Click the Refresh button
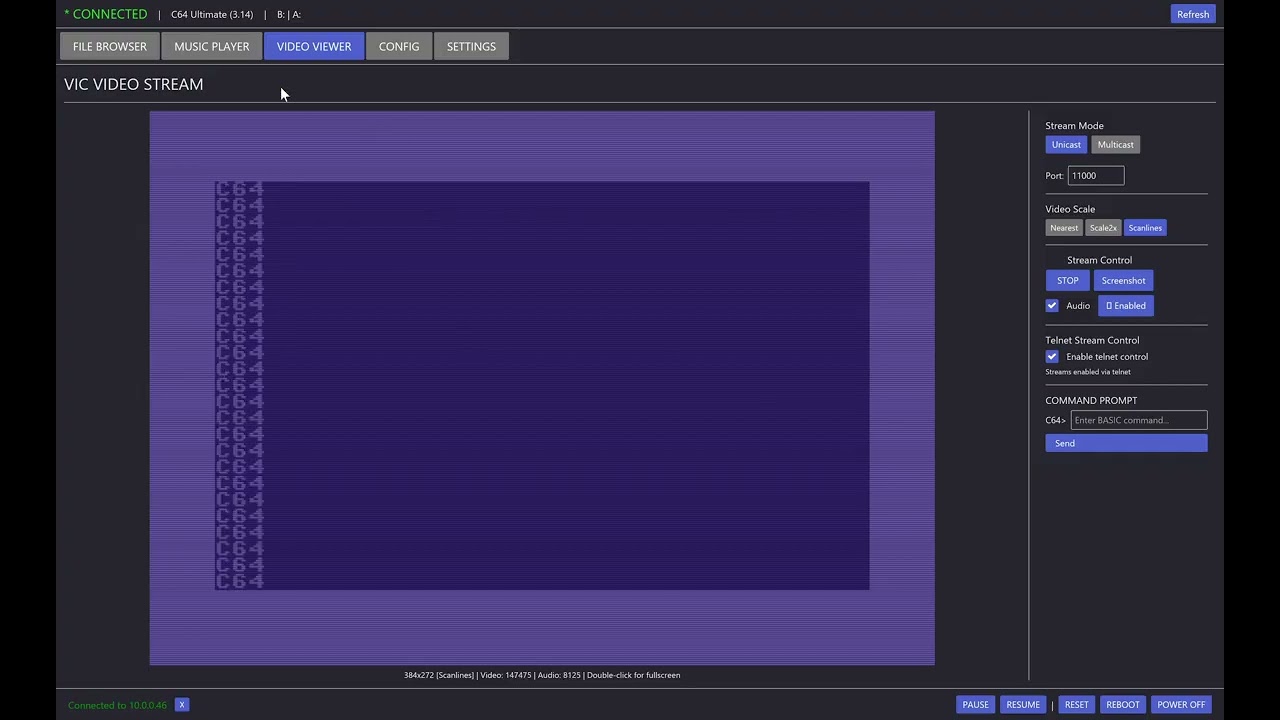Viewport: 1280px width, 720px height. (x=1193, y=14)
